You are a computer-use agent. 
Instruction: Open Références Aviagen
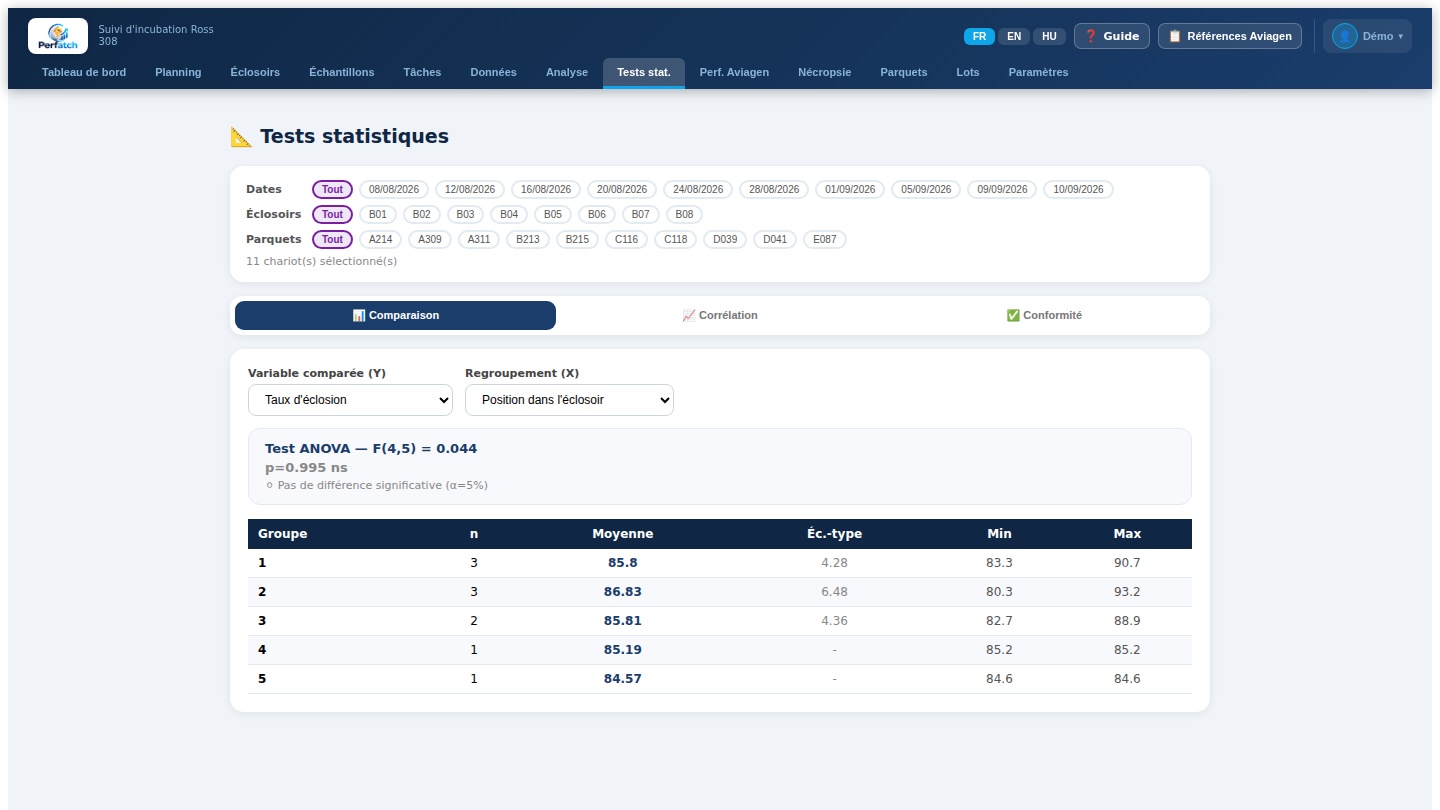click(1230, 36)
